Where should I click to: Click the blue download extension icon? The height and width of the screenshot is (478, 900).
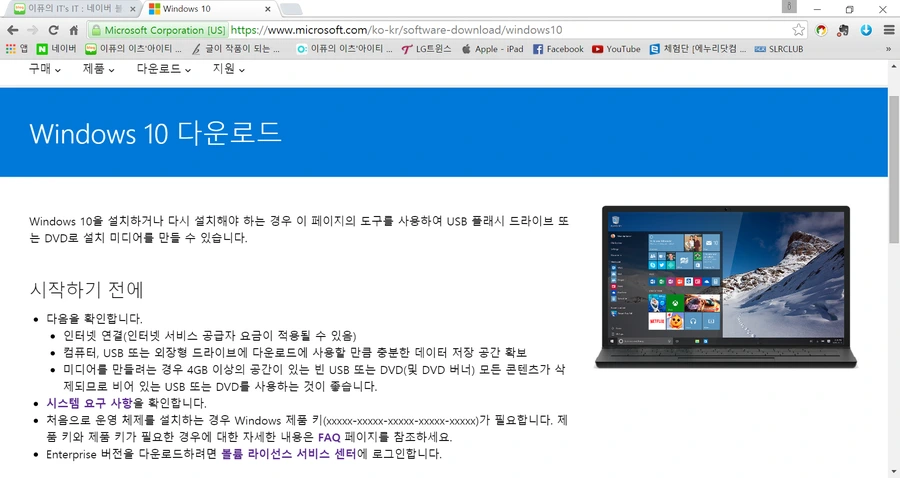(866, 30)
